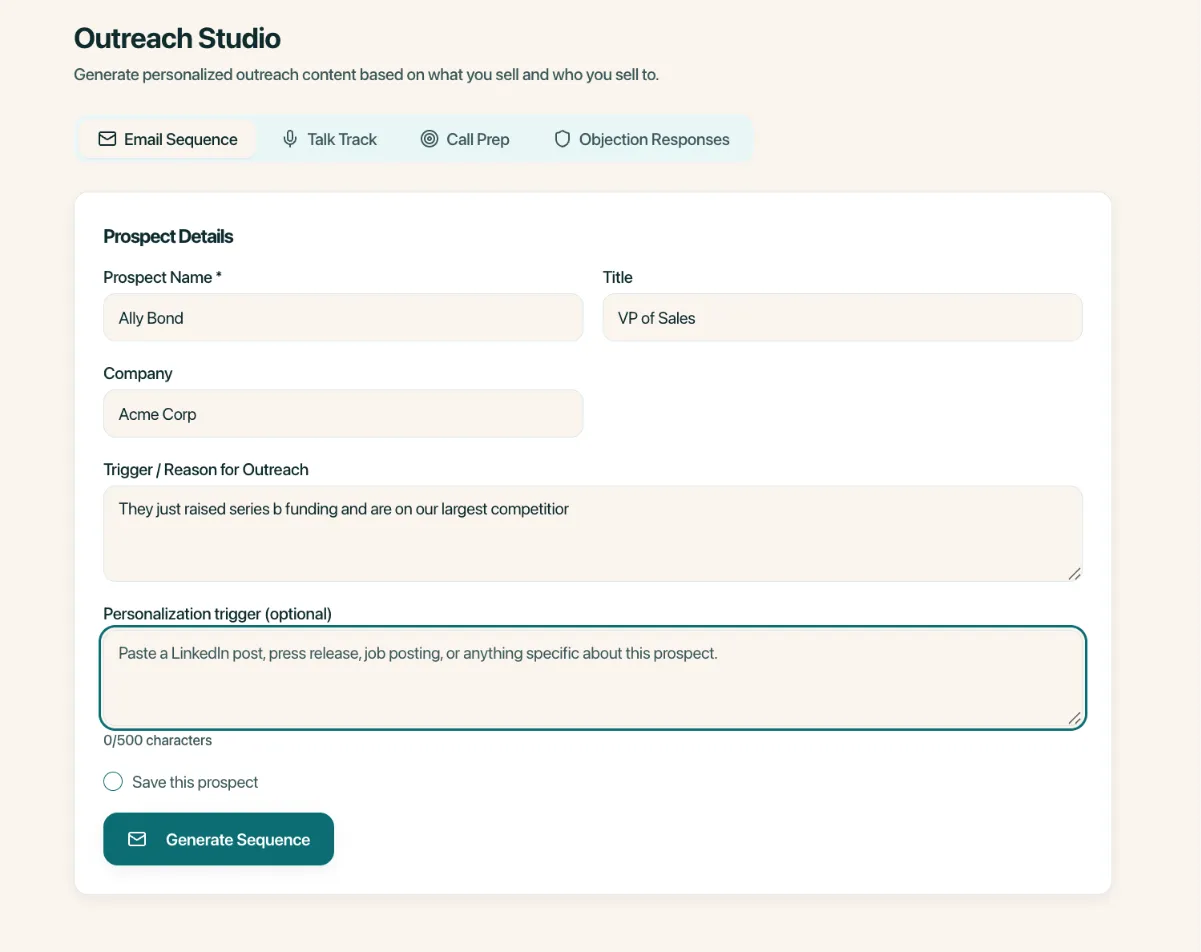
Task: Click the resize grip on the Trigger textarea
Action: 1075,574
